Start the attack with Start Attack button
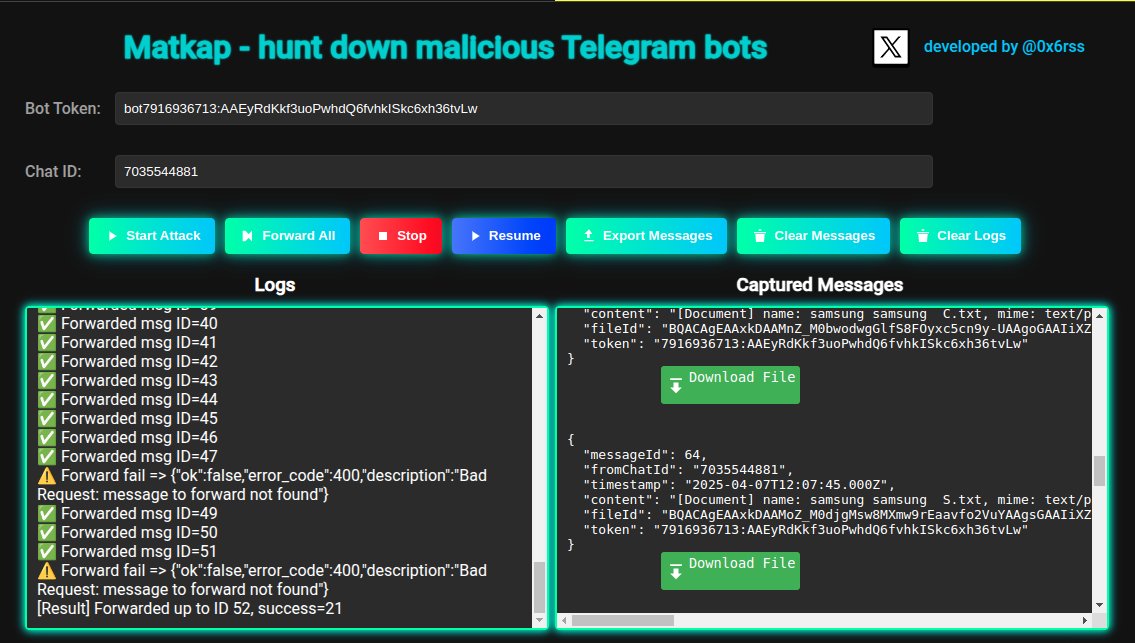This screenshot has width=1135, height=643. pyautogui.click(x=152, y=236)
